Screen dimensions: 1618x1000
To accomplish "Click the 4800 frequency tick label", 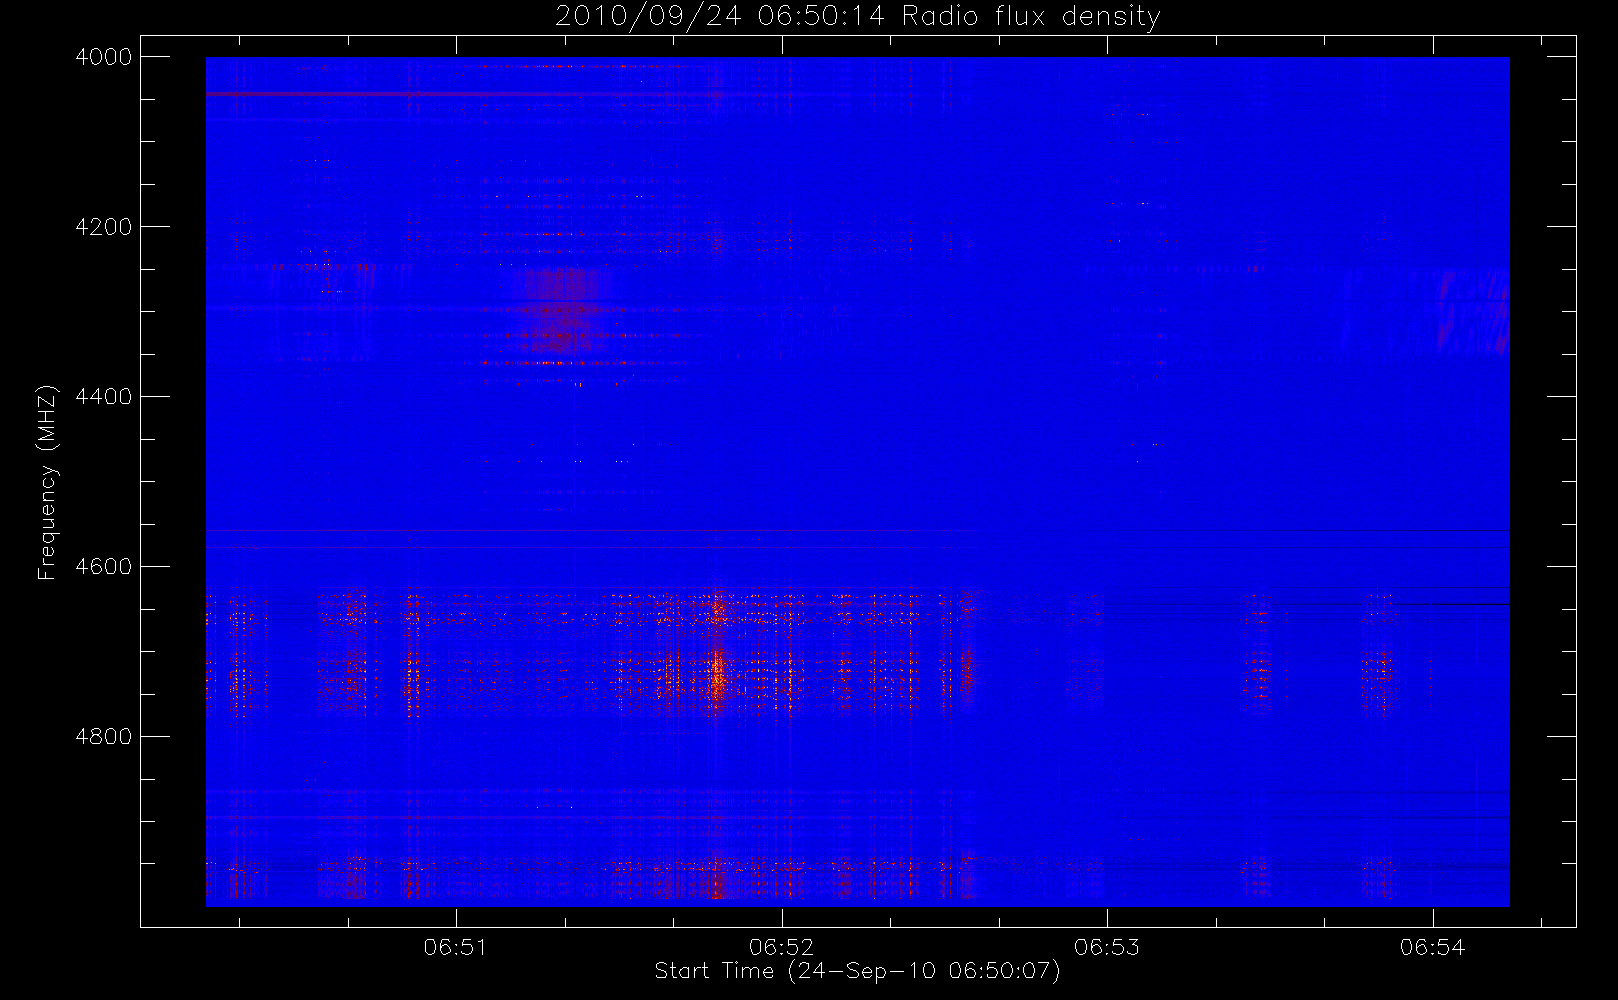I will coord(104,737).
